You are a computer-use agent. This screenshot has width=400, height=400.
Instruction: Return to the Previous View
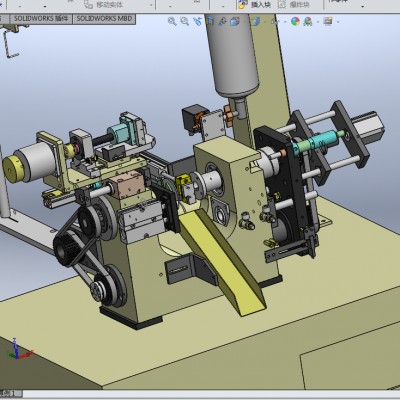click(197, 22)
